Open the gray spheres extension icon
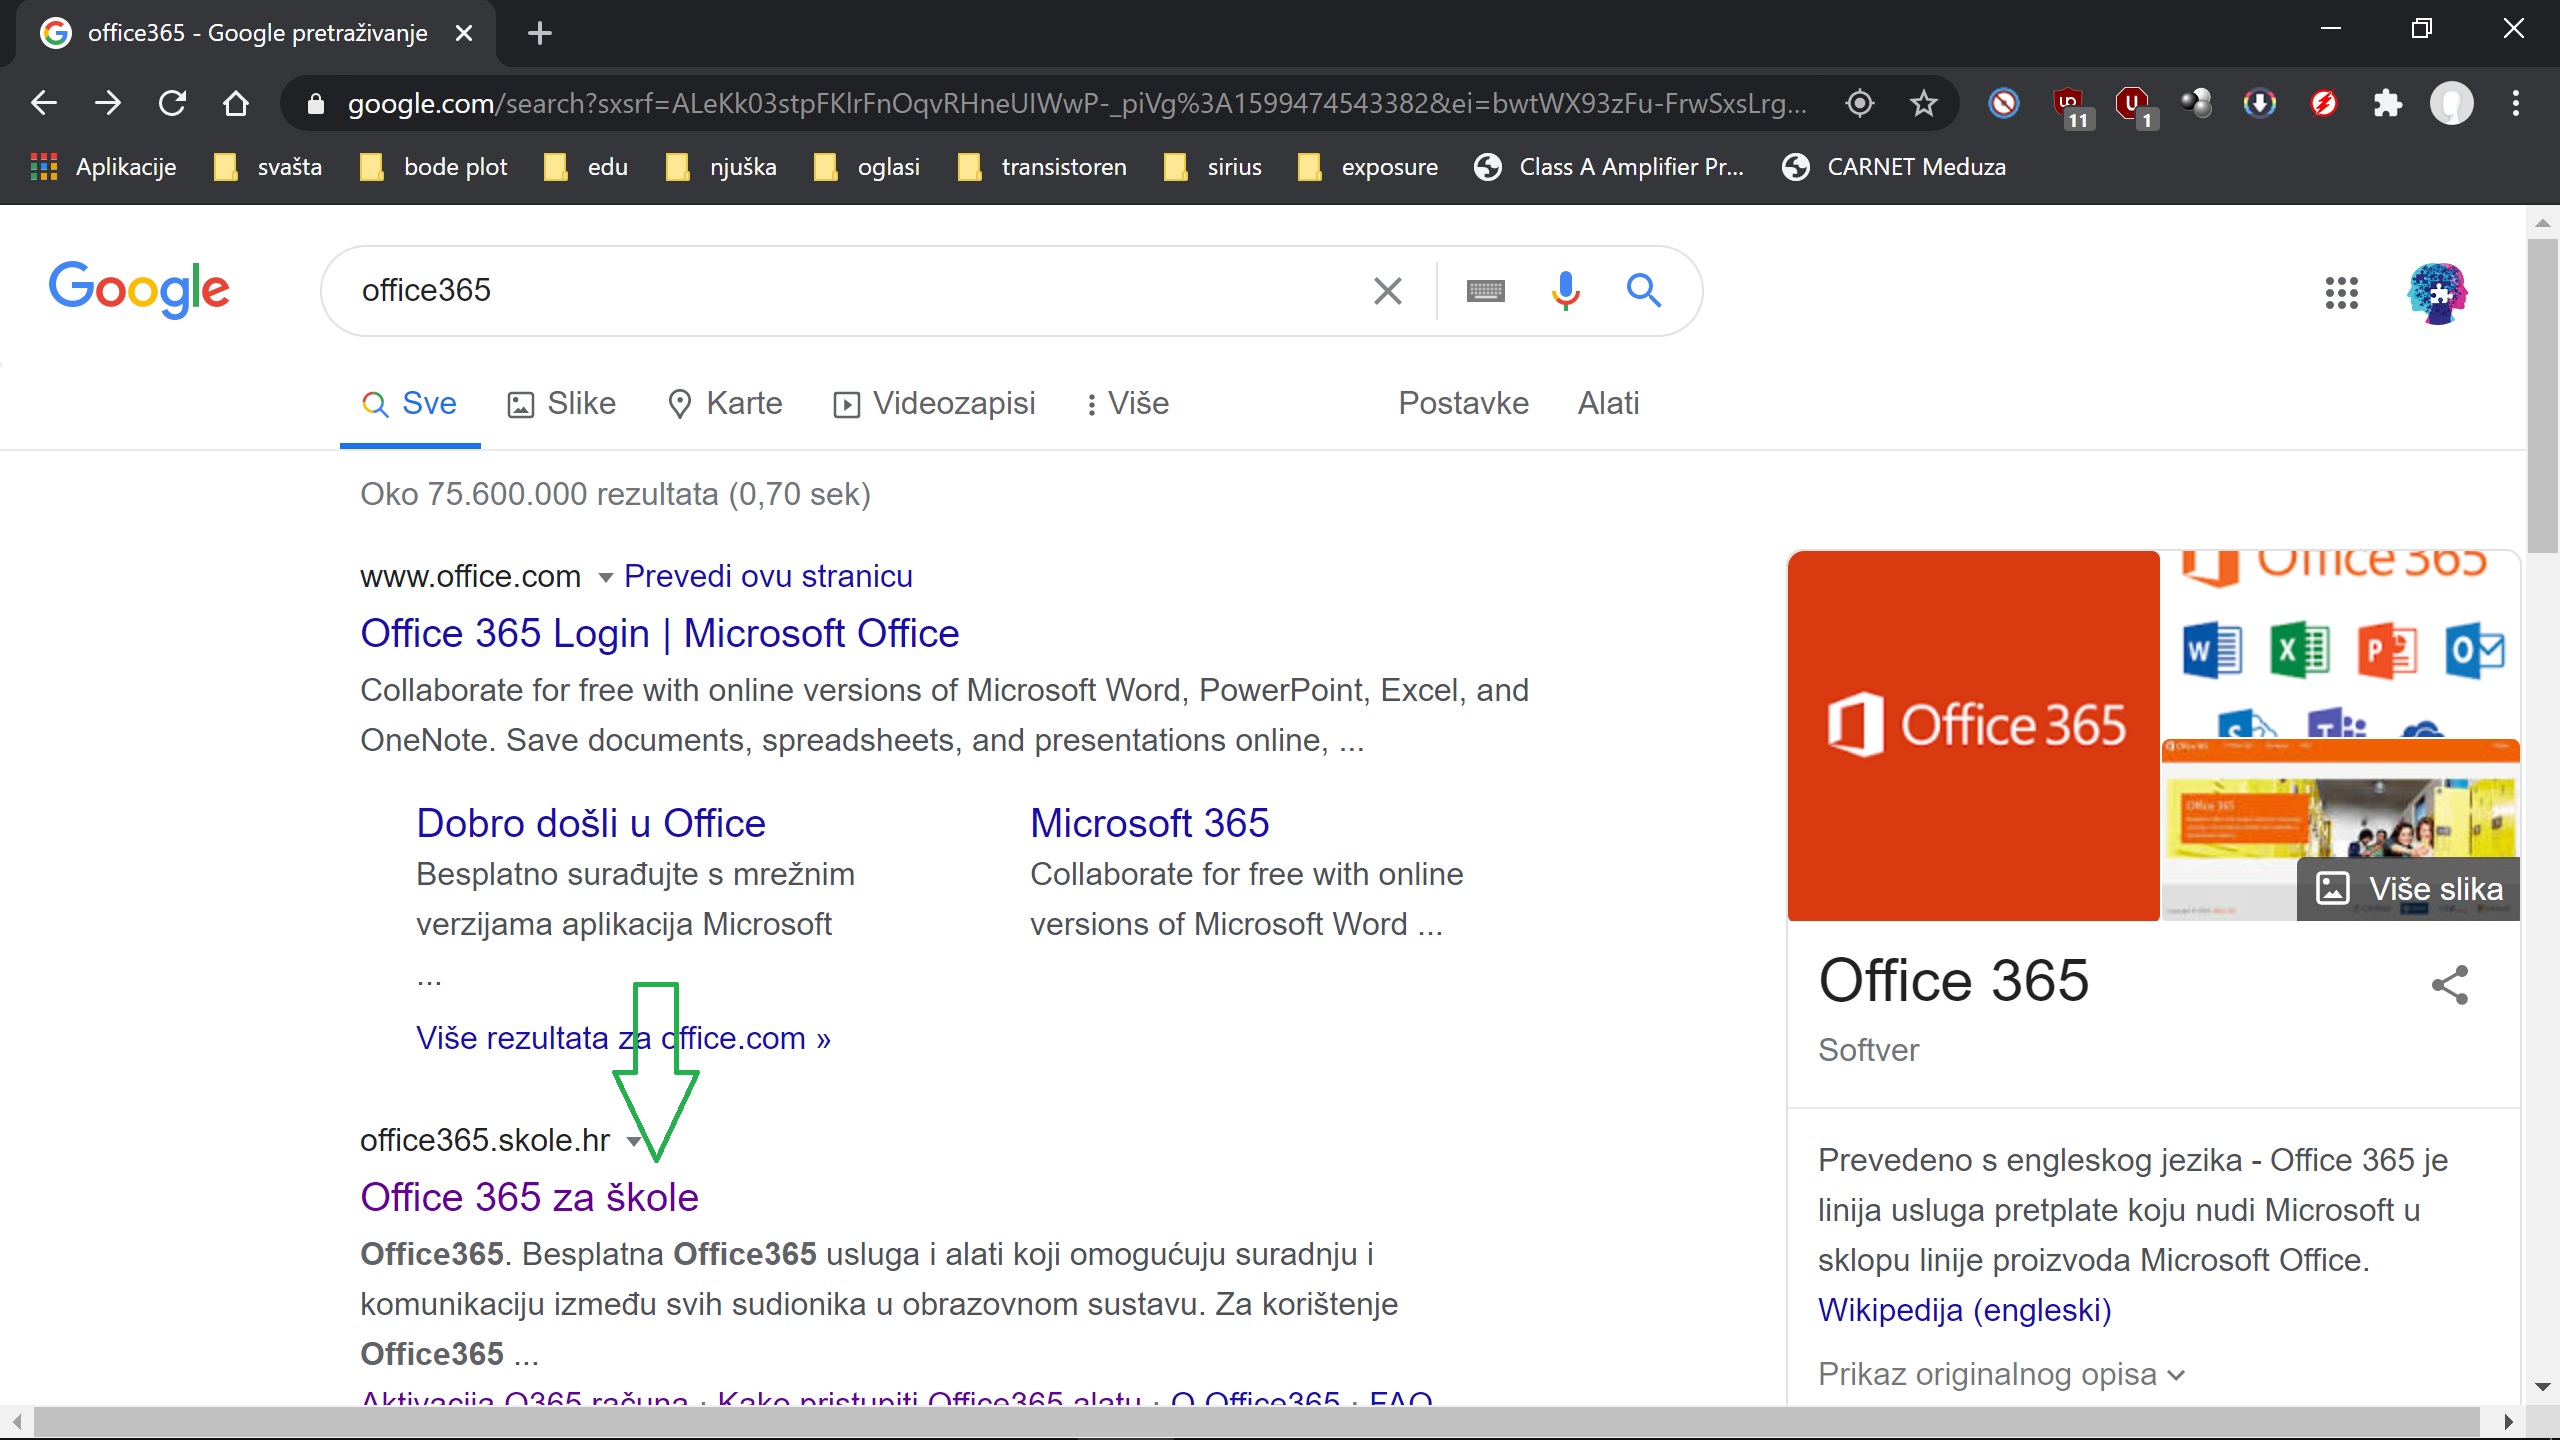The image size is (2560, 1440). (x=2196, y=103)
